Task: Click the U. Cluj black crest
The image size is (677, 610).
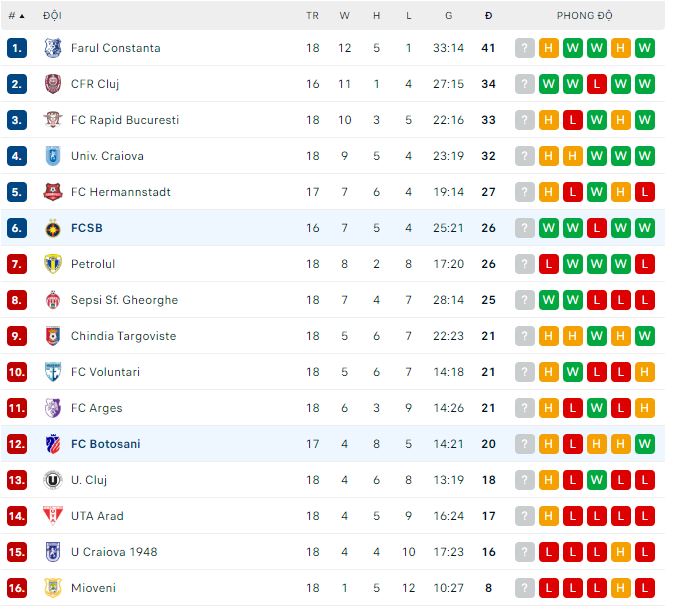Action: click(53, 480)
